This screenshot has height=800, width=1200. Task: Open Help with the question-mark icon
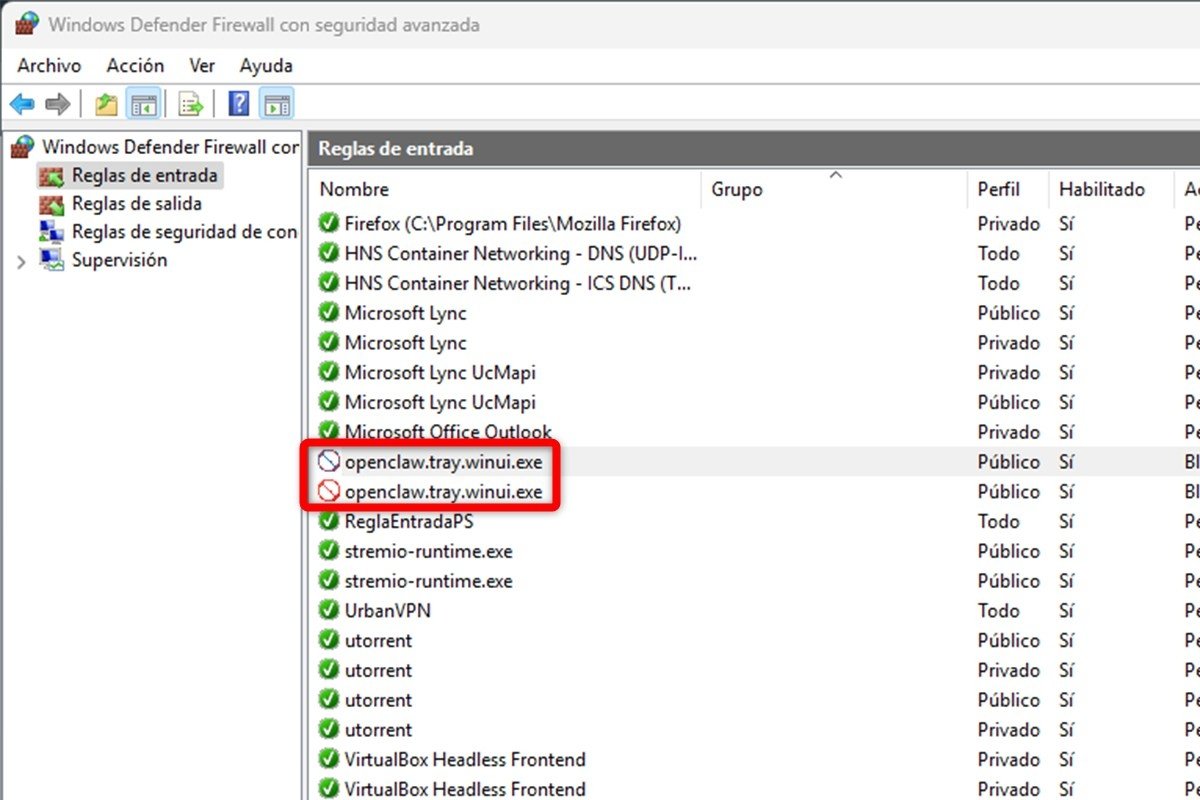coord(239,103)
